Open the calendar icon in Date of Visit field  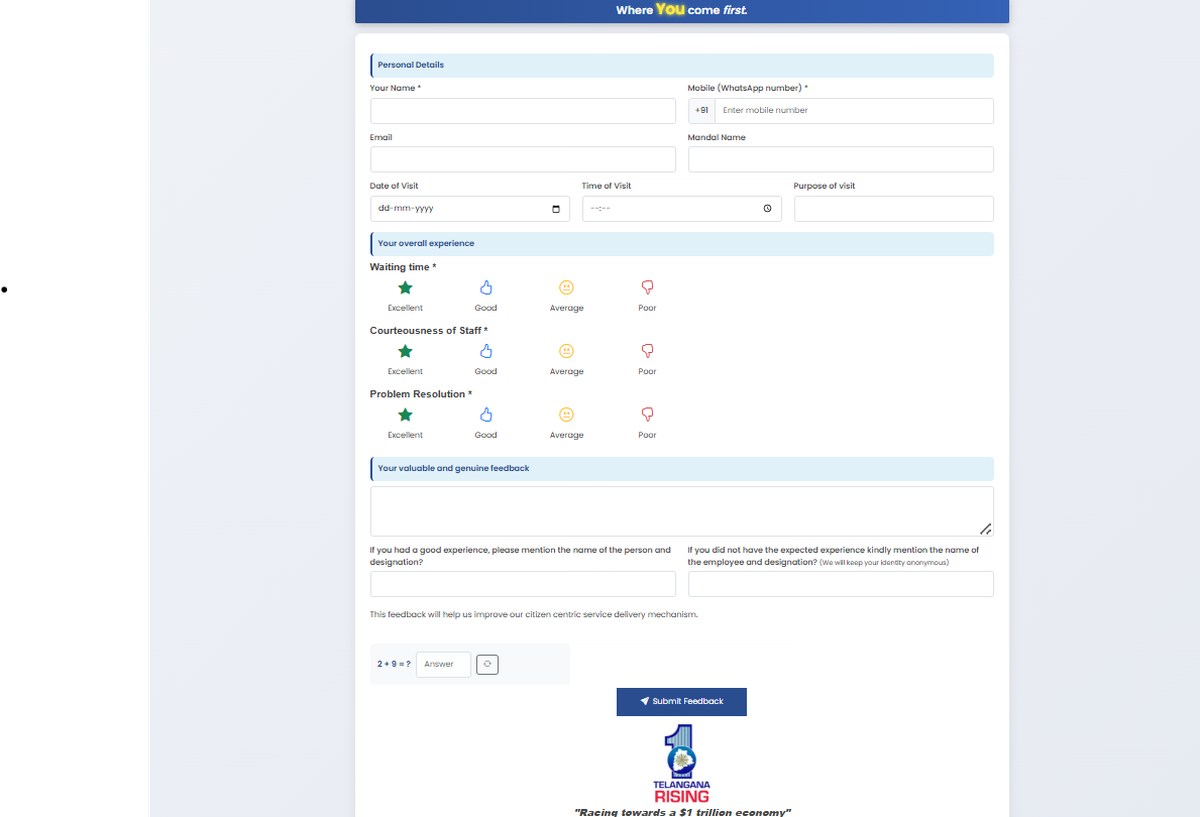coord(556,208)
